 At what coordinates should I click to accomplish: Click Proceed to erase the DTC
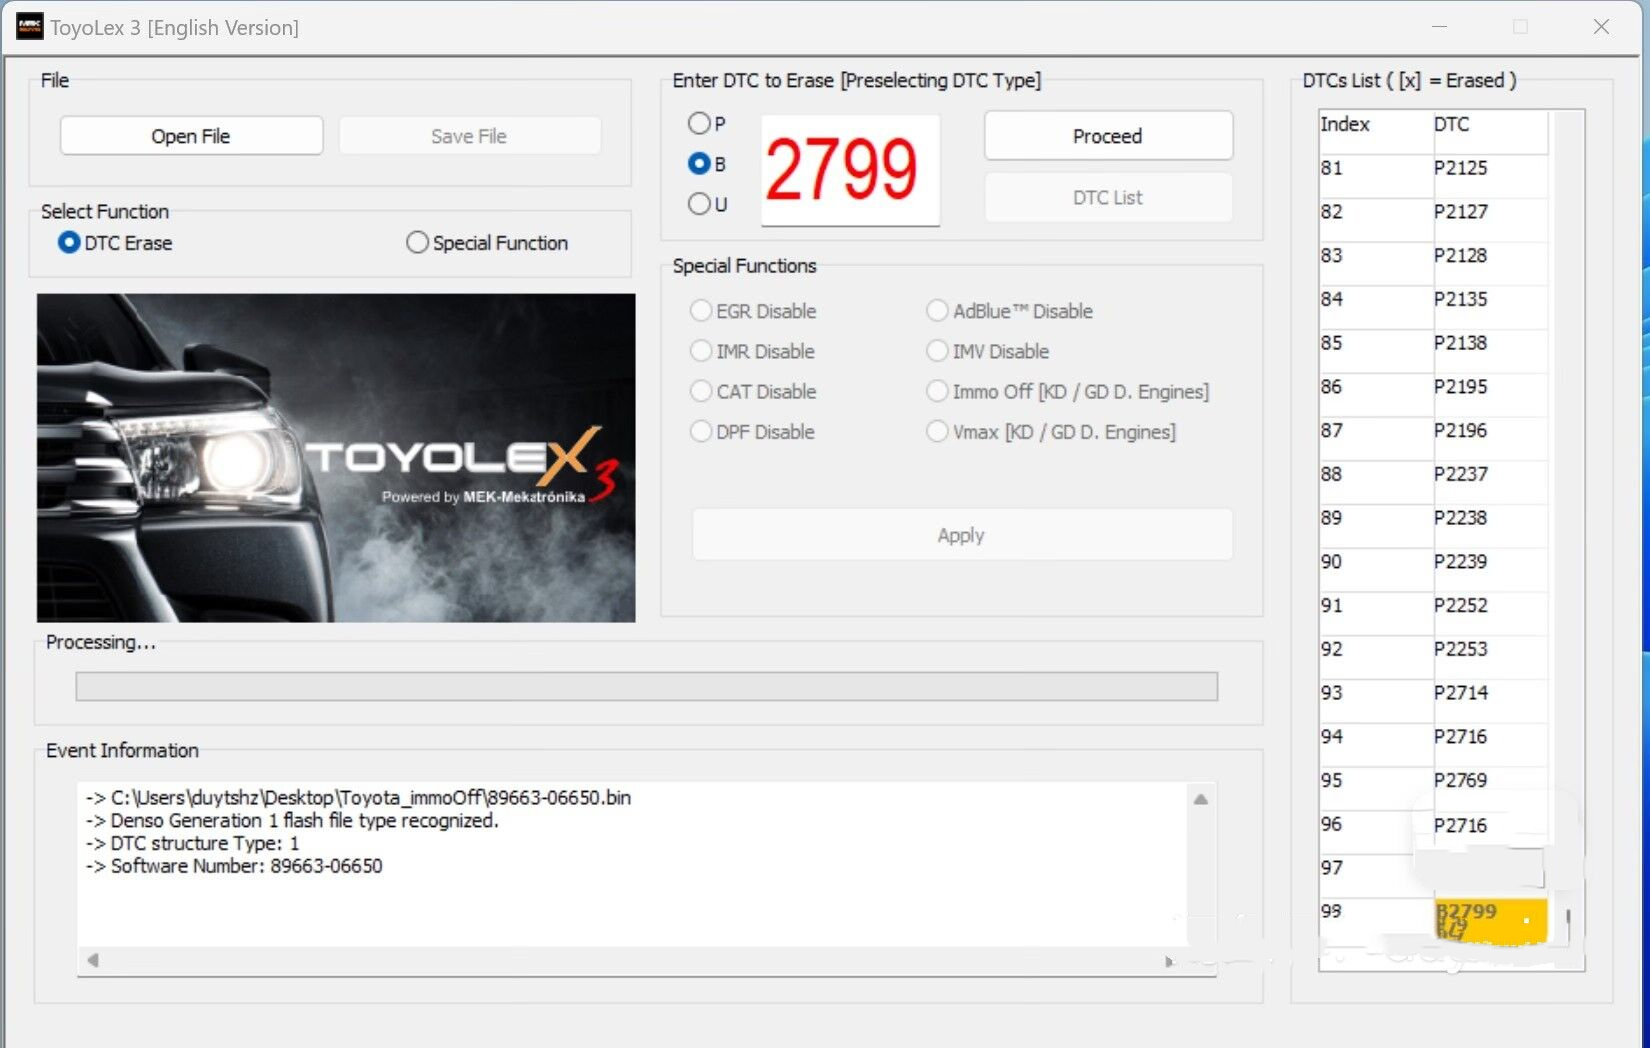1108,136
